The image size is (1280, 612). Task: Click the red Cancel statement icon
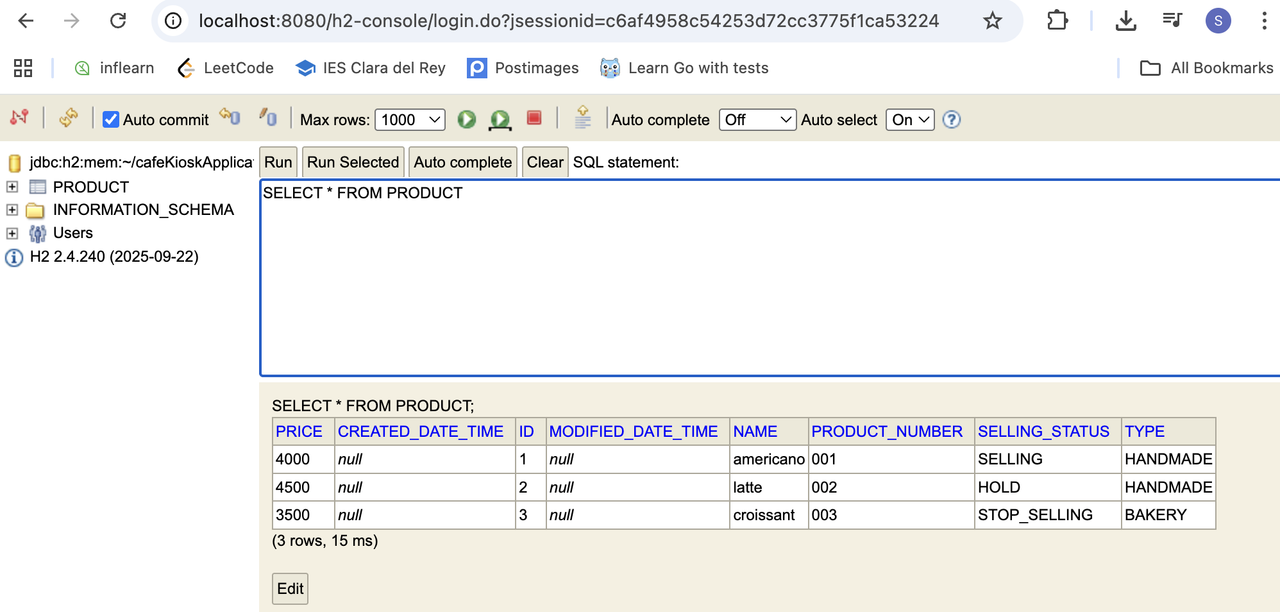pos(534,118)
